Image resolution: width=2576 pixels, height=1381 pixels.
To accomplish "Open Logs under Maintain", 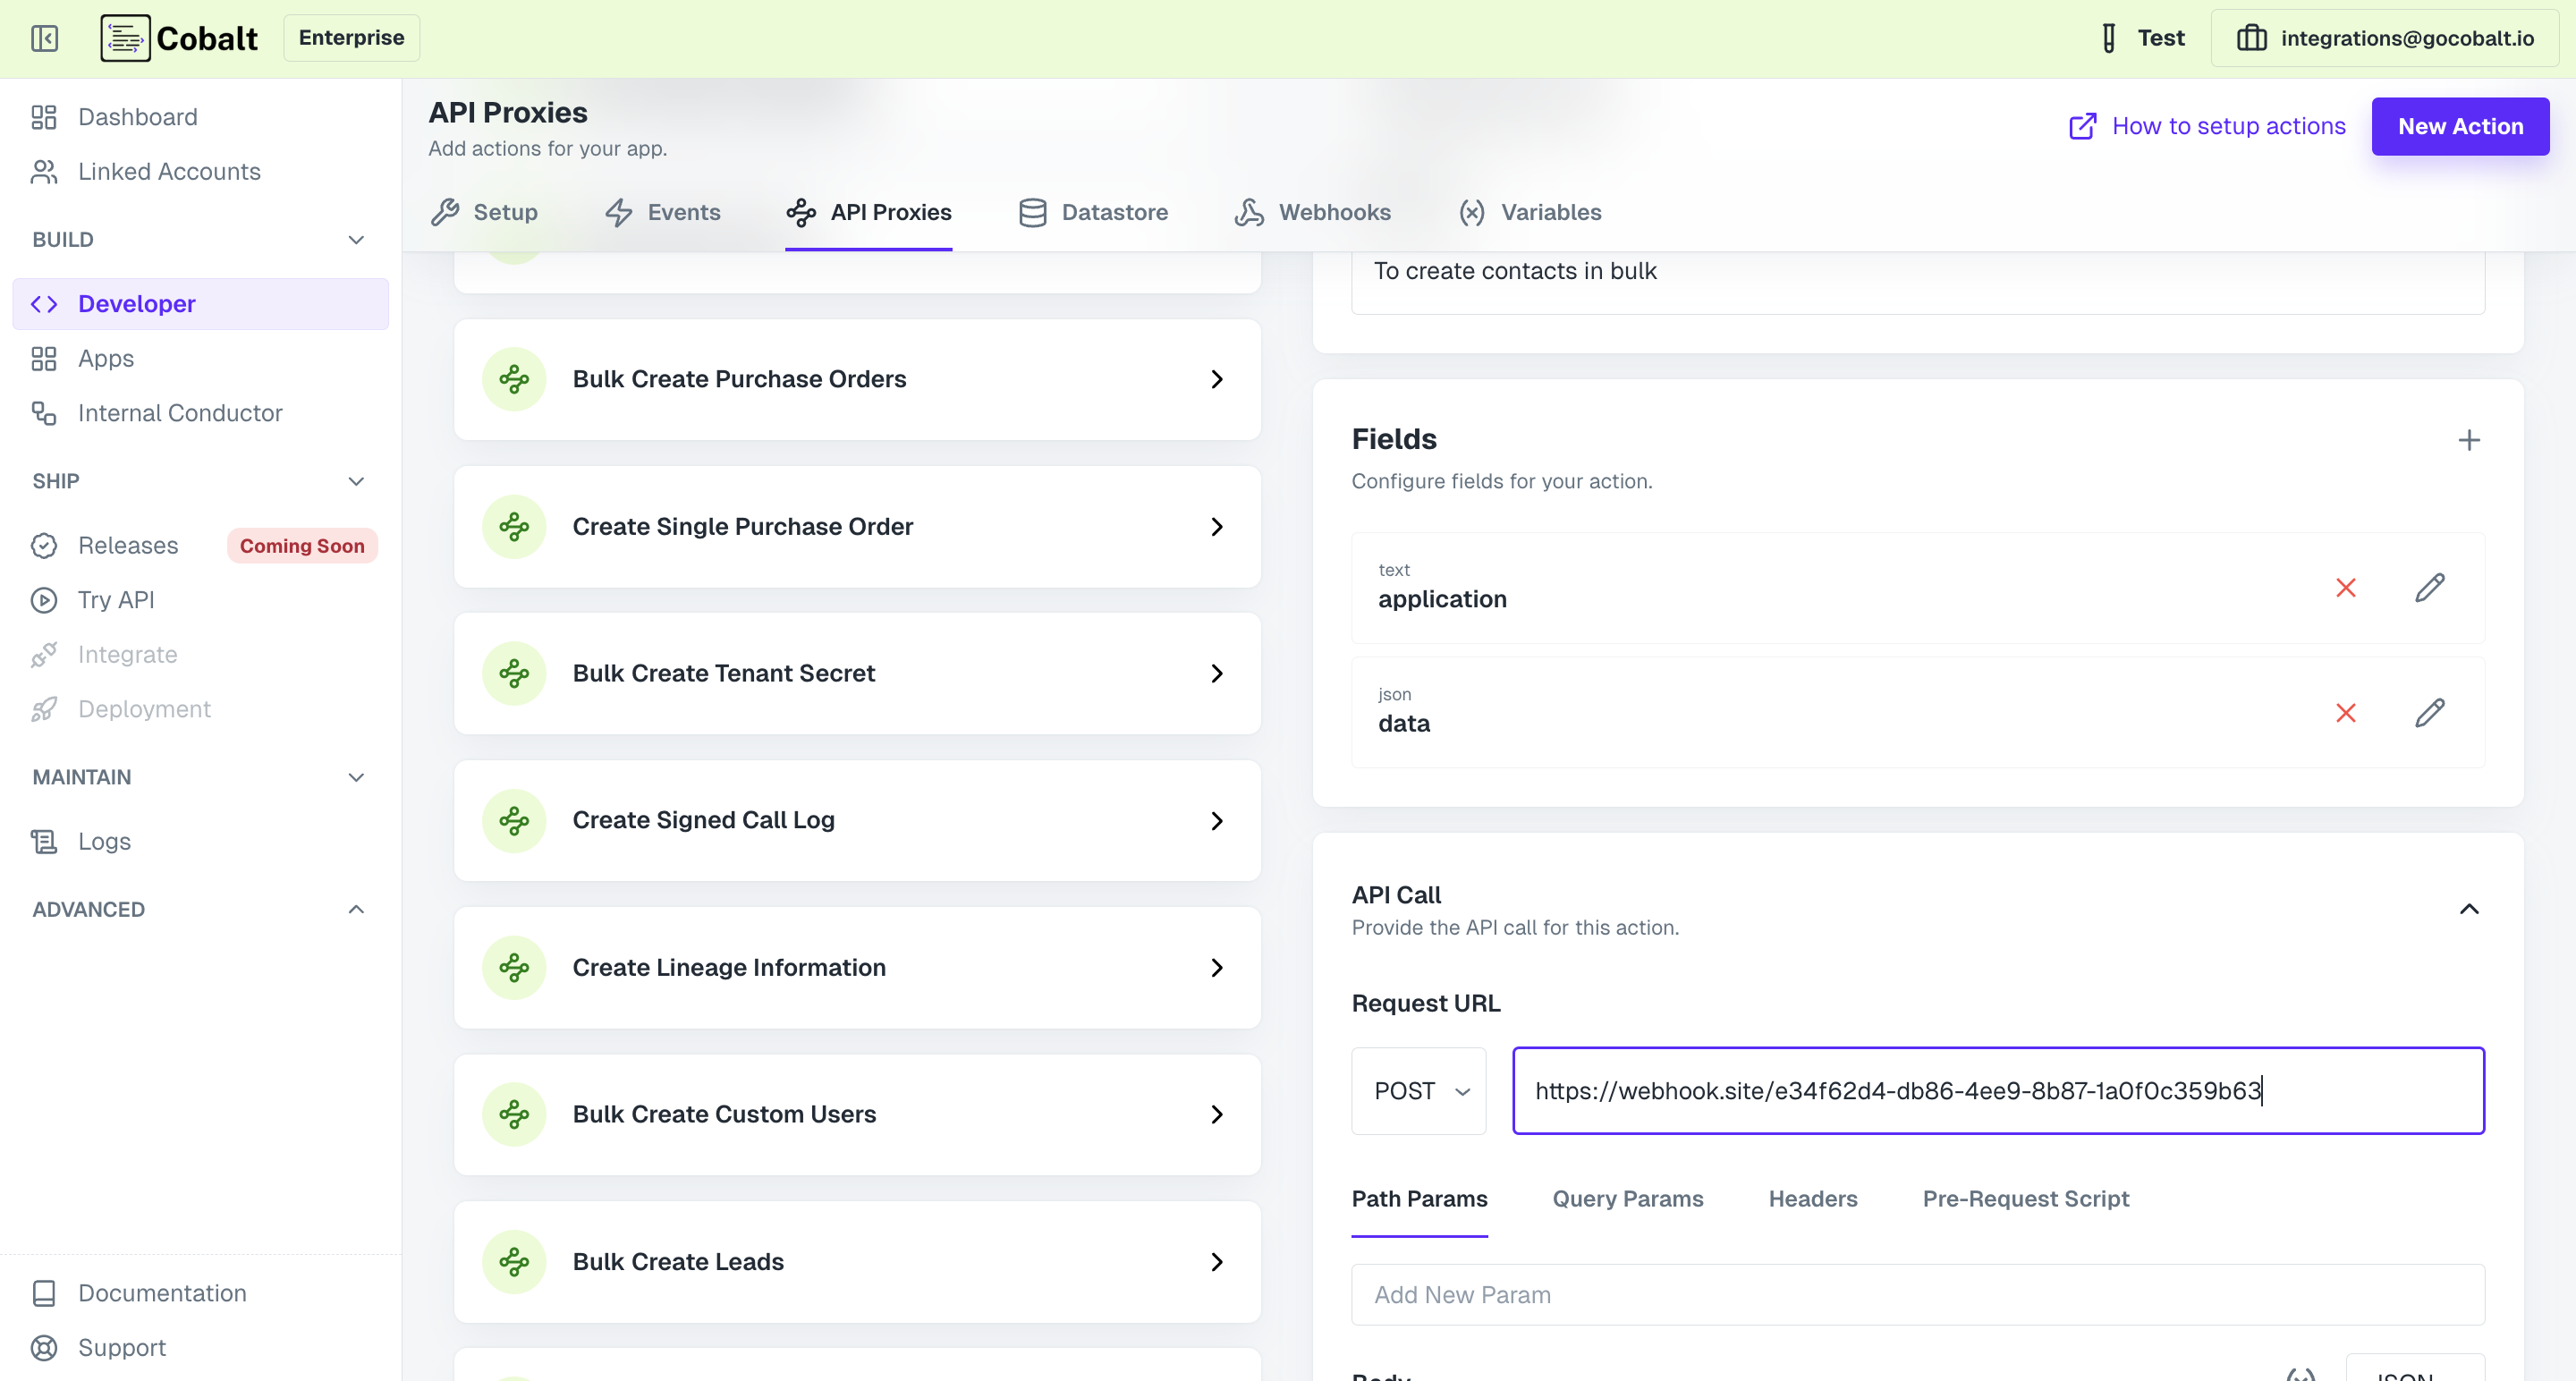I will pos(104,841).
